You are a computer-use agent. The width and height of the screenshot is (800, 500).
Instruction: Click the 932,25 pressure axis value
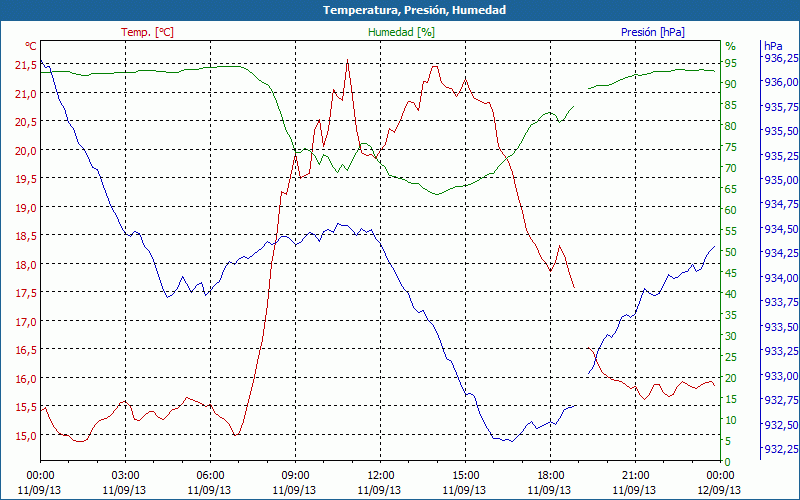coord(781,449)
